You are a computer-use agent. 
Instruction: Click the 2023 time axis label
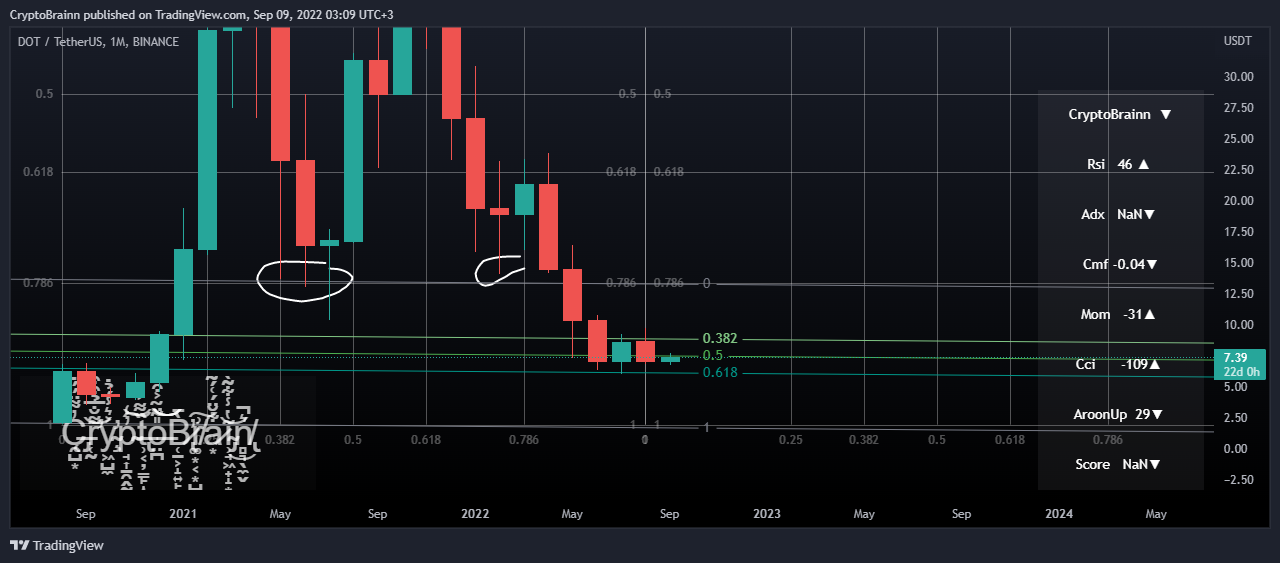767,514
